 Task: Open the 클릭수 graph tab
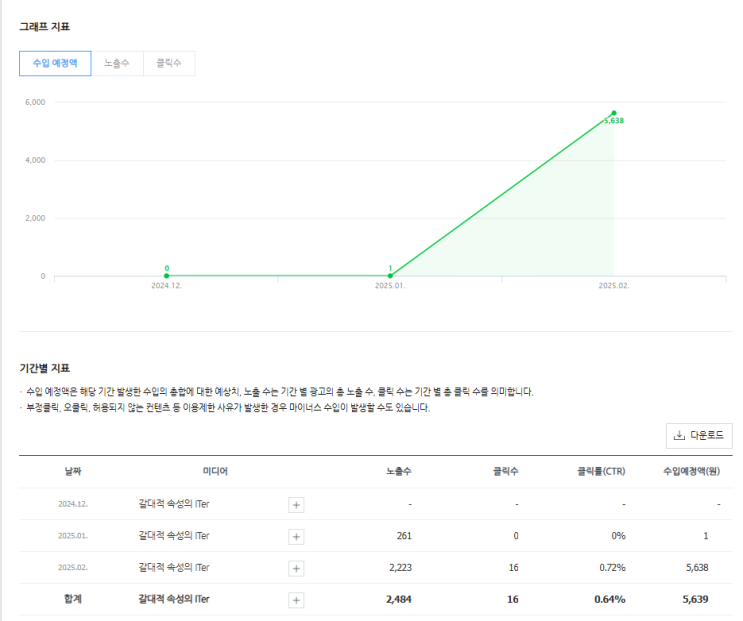[x=169, y=63]
